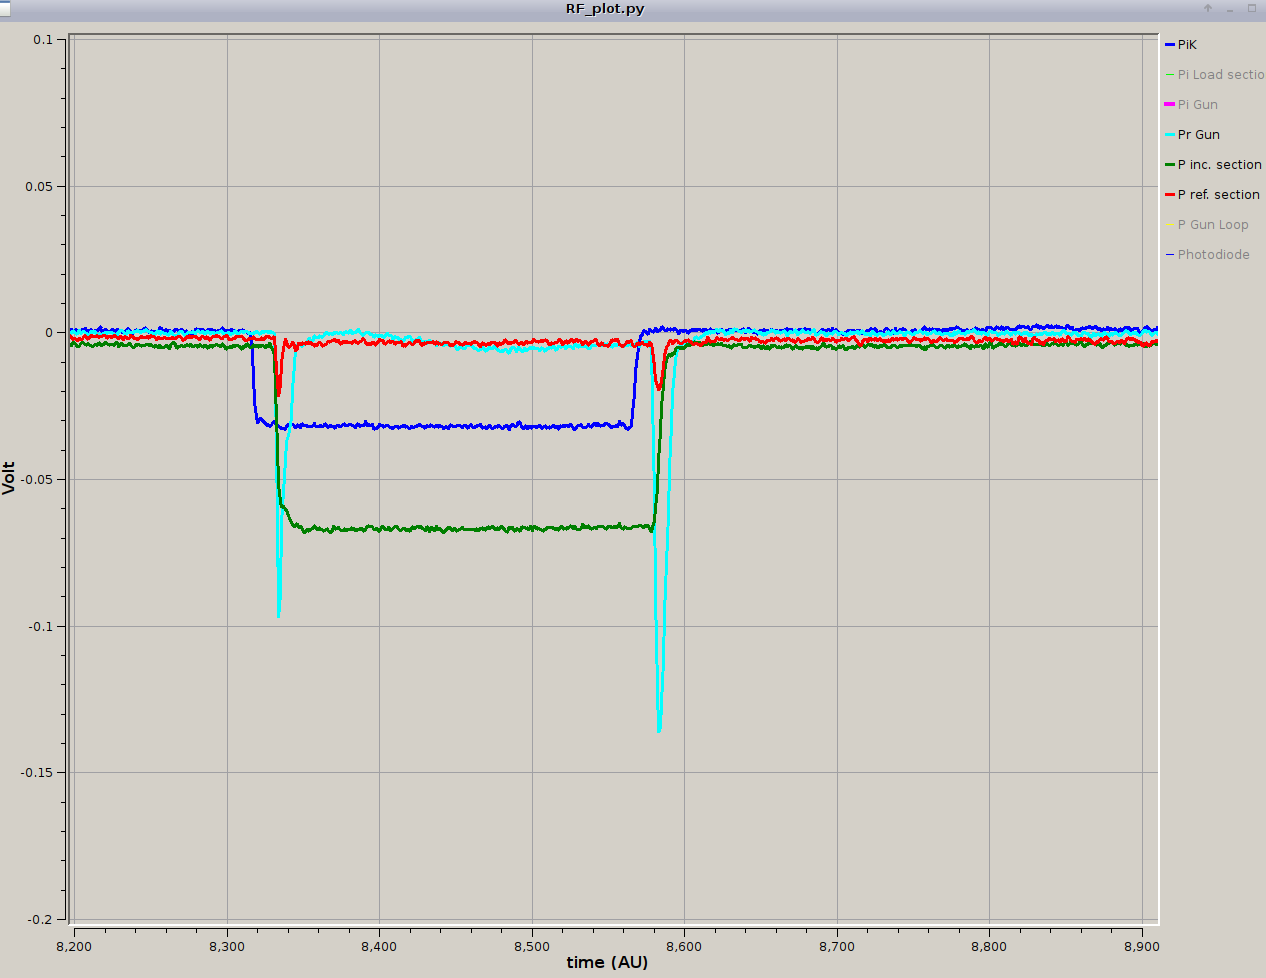Click the red P ref. section legend marker
This screenshot has height=978, width=1266.
point(1170,195)
